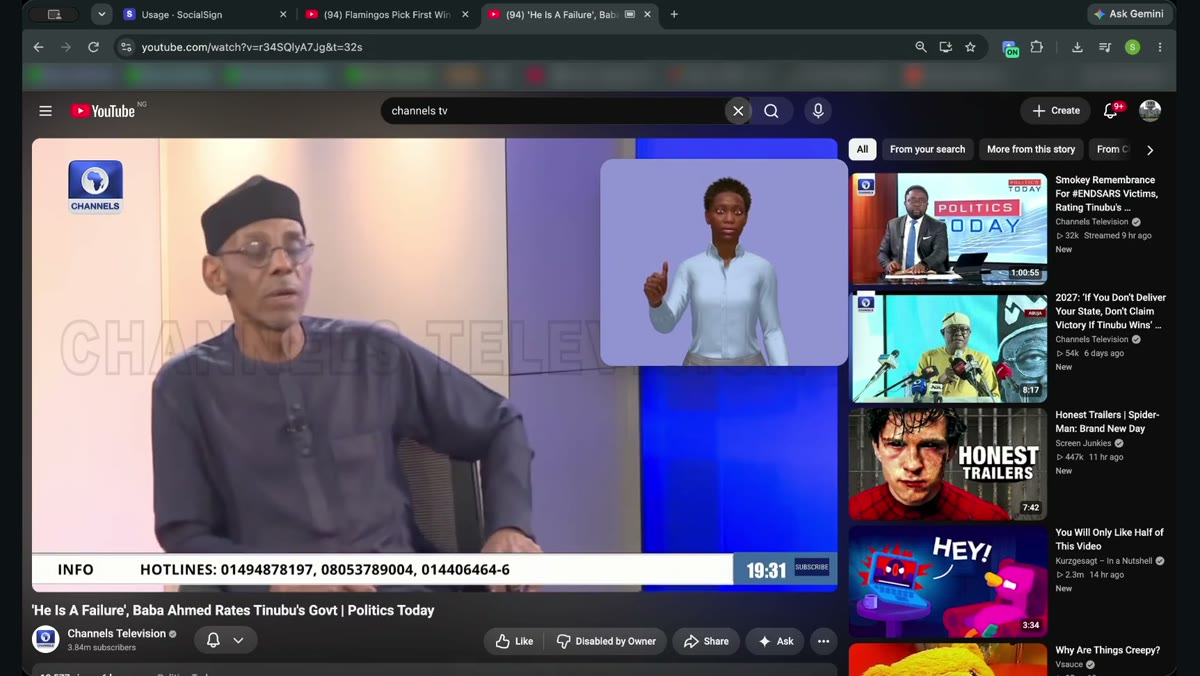
Task: Select More from this story chip
Action: (1031, 149)
